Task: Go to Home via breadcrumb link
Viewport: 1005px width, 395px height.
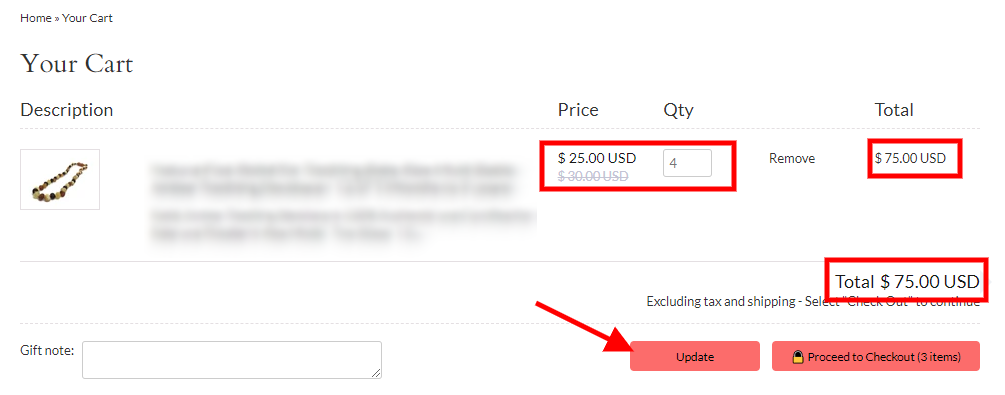Action: 36,18
